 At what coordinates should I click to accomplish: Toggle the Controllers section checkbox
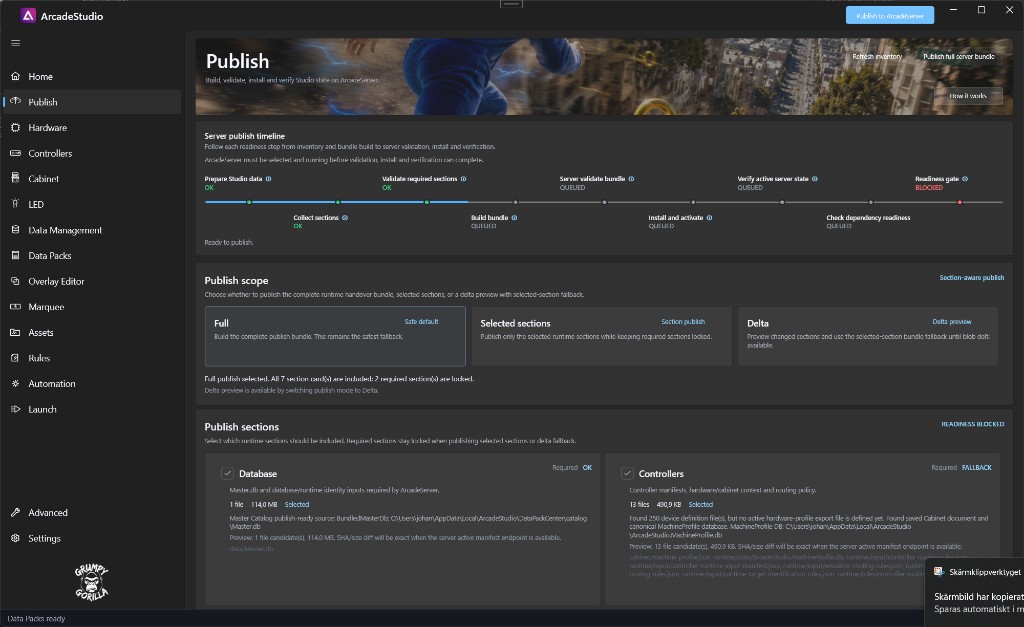tap(627, 474)
